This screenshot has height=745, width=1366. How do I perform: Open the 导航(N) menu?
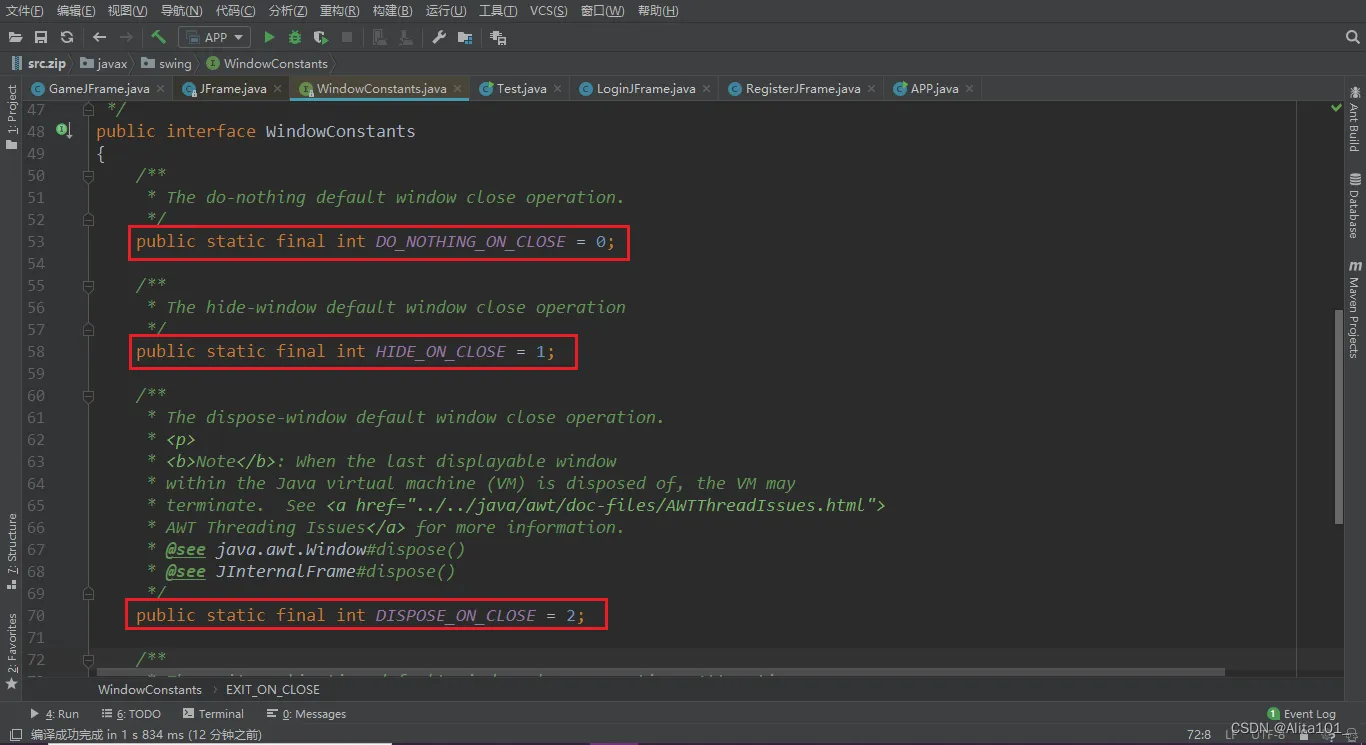pos(181,11)
